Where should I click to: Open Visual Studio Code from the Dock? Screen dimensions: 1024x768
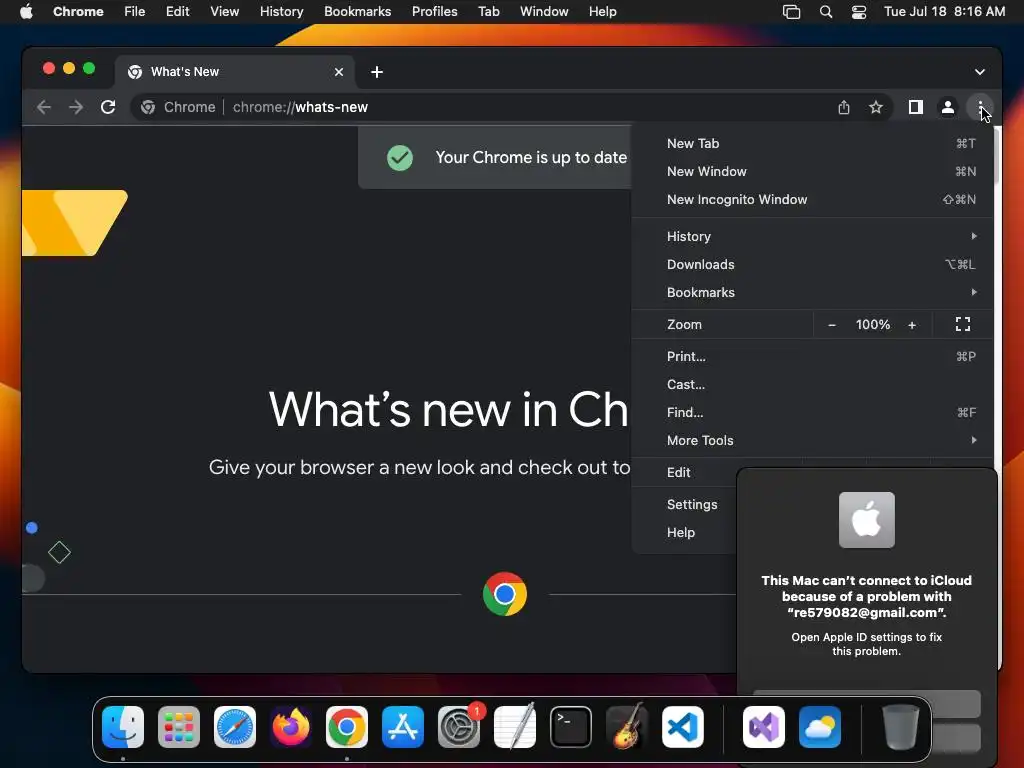[x=683, y=727]
